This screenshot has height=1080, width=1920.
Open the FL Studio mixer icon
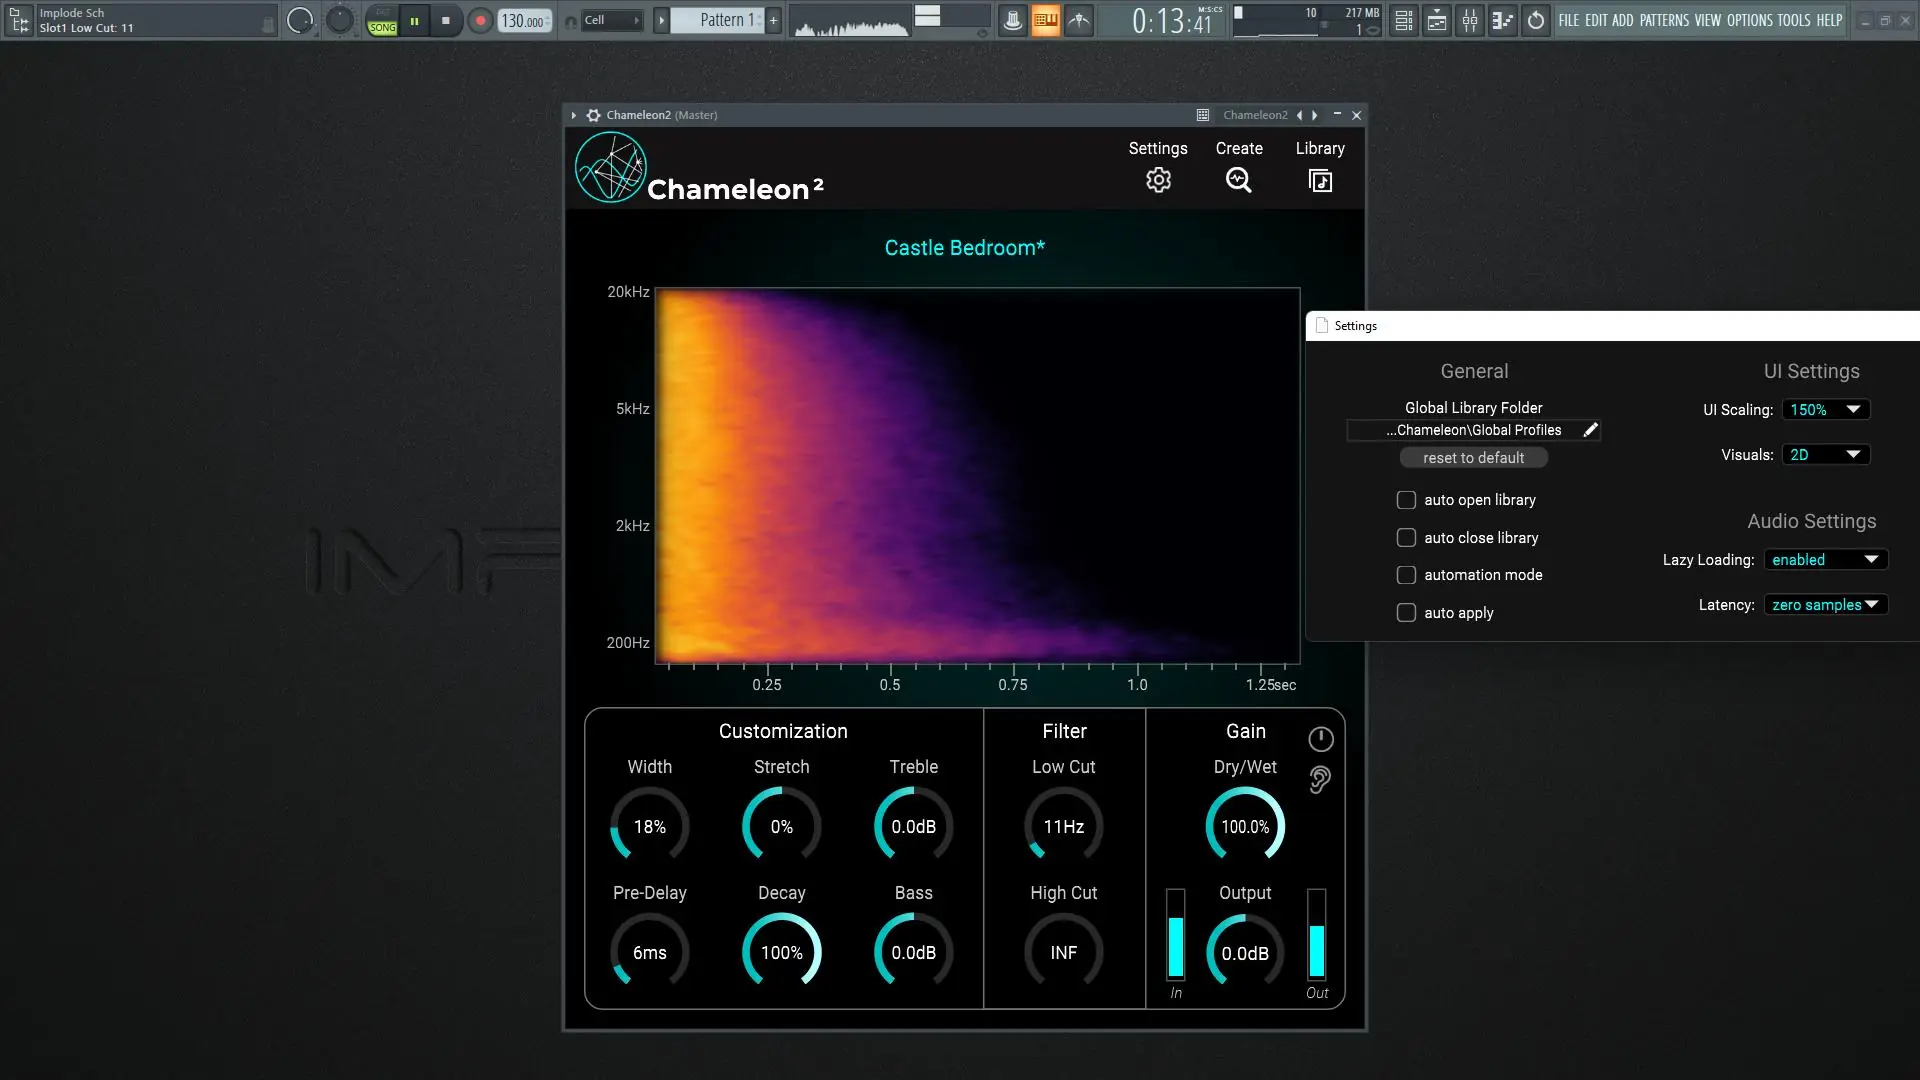[x=1469, y=20]
